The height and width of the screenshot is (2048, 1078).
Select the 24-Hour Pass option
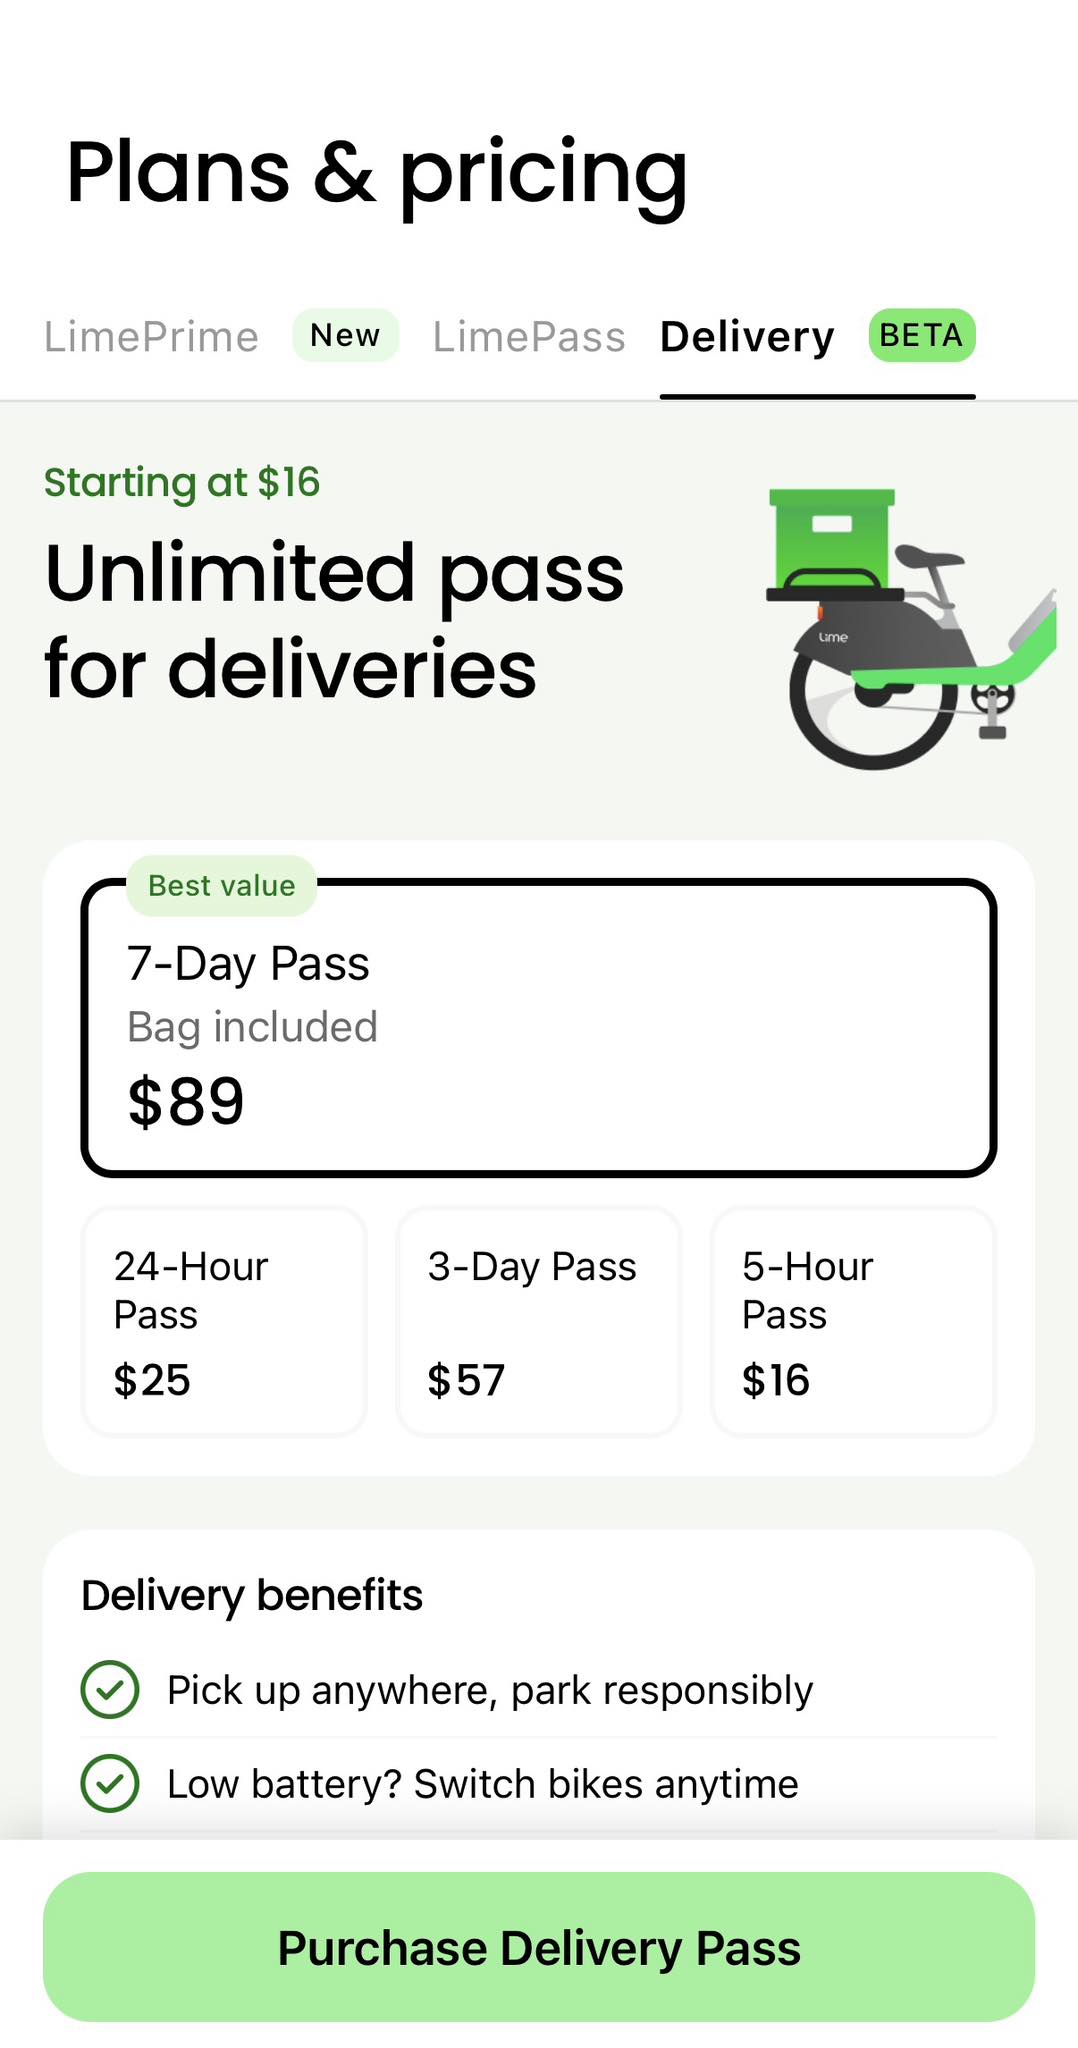pyautogui.click(x=225, y=1322)
